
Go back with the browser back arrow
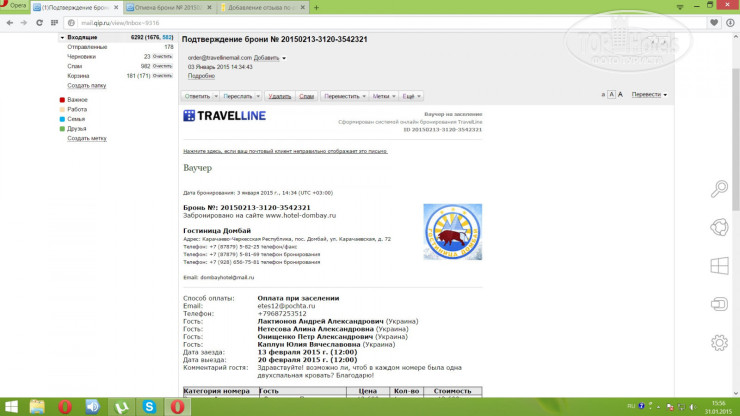point(8,20)
